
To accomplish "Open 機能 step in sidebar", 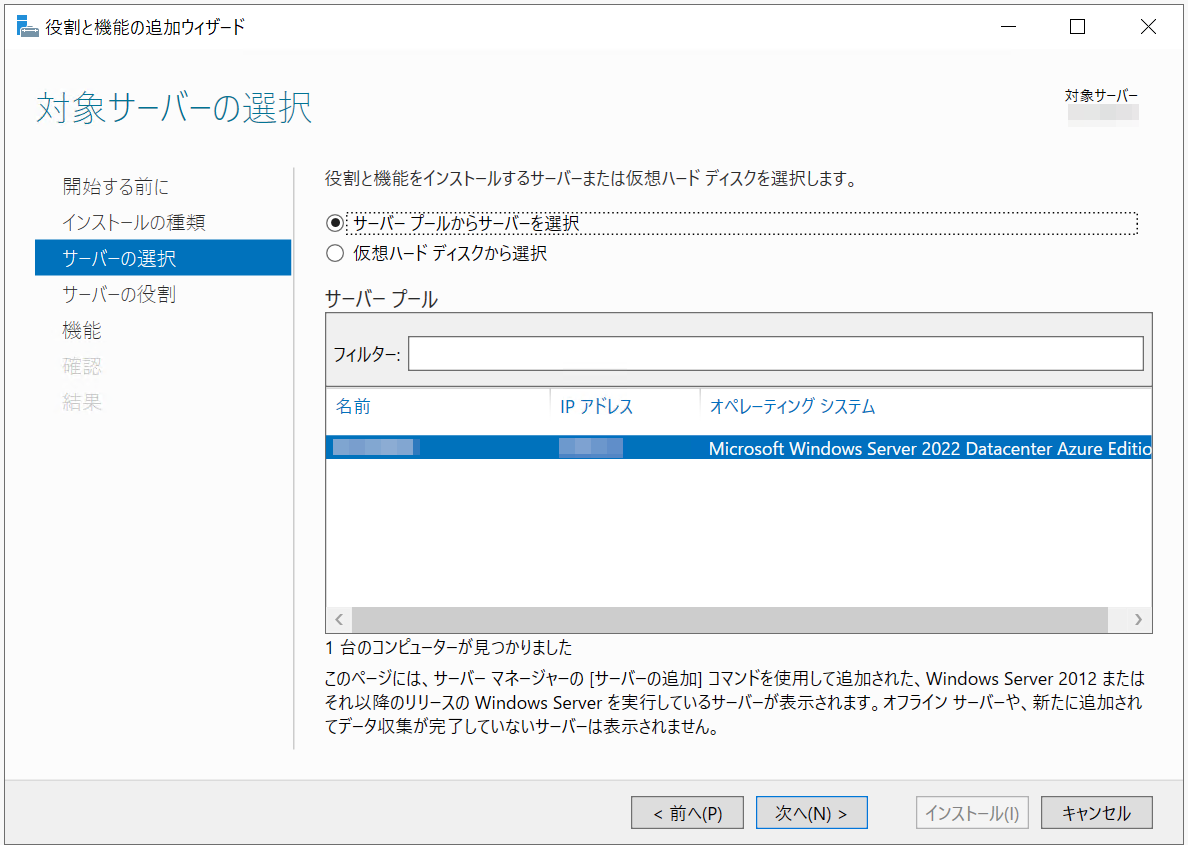I will click(82, 330).
